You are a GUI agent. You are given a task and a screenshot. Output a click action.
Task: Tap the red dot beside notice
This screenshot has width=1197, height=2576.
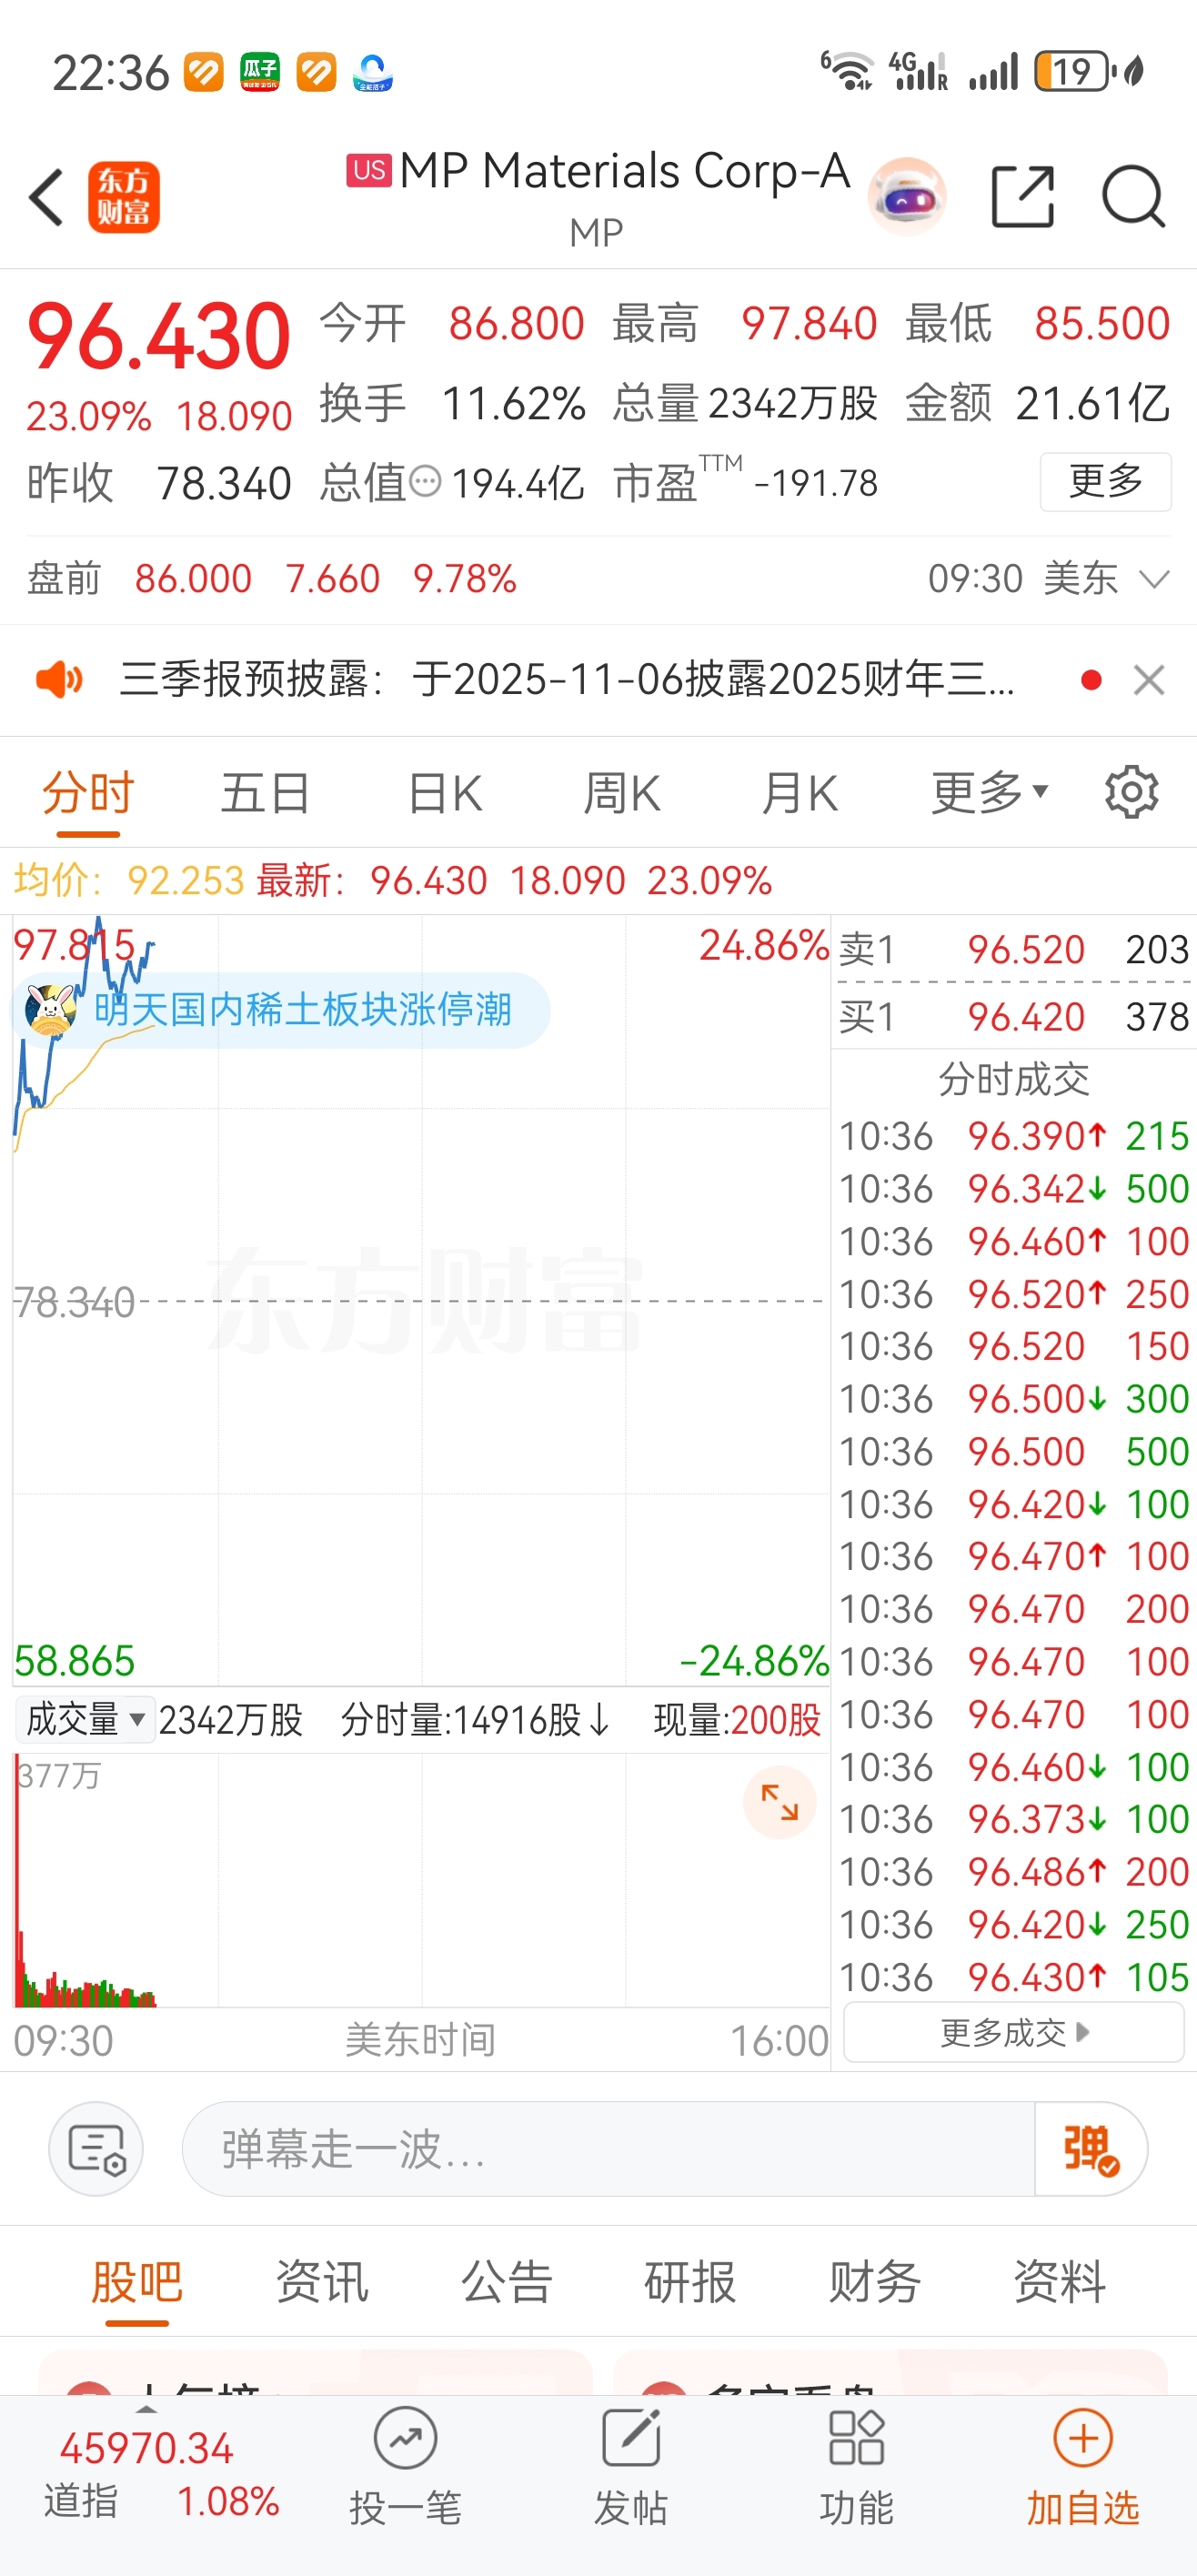pyautogui.click(x=1091, y=680)
